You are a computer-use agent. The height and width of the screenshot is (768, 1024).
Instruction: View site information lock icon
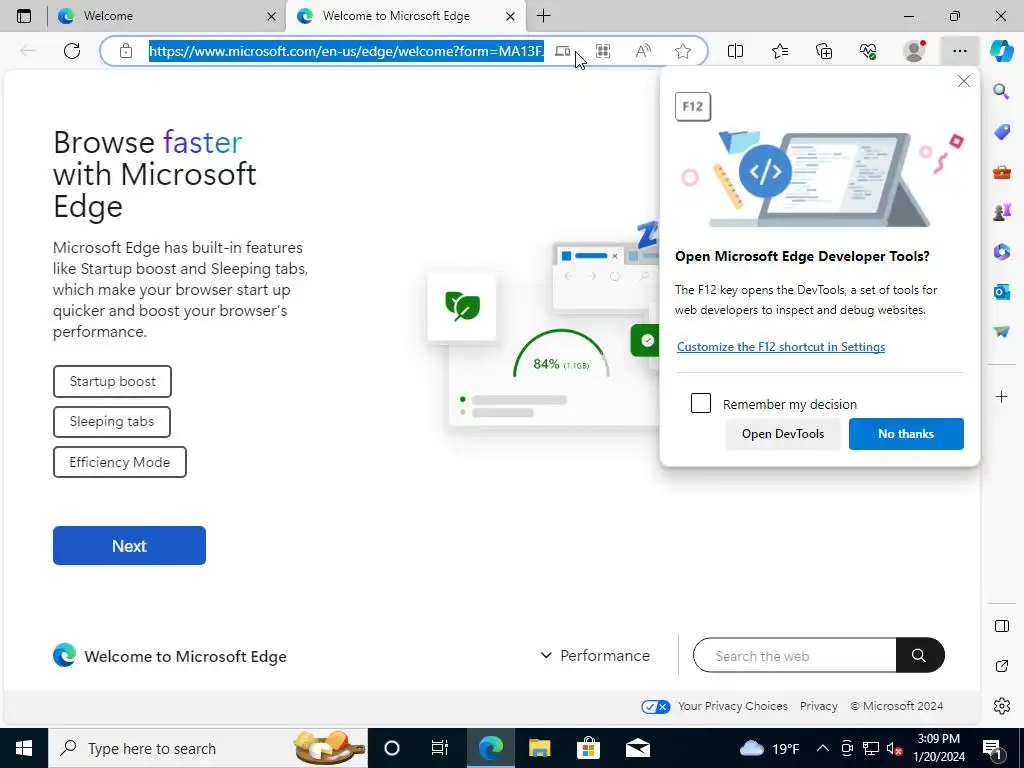tap(126, 51)
